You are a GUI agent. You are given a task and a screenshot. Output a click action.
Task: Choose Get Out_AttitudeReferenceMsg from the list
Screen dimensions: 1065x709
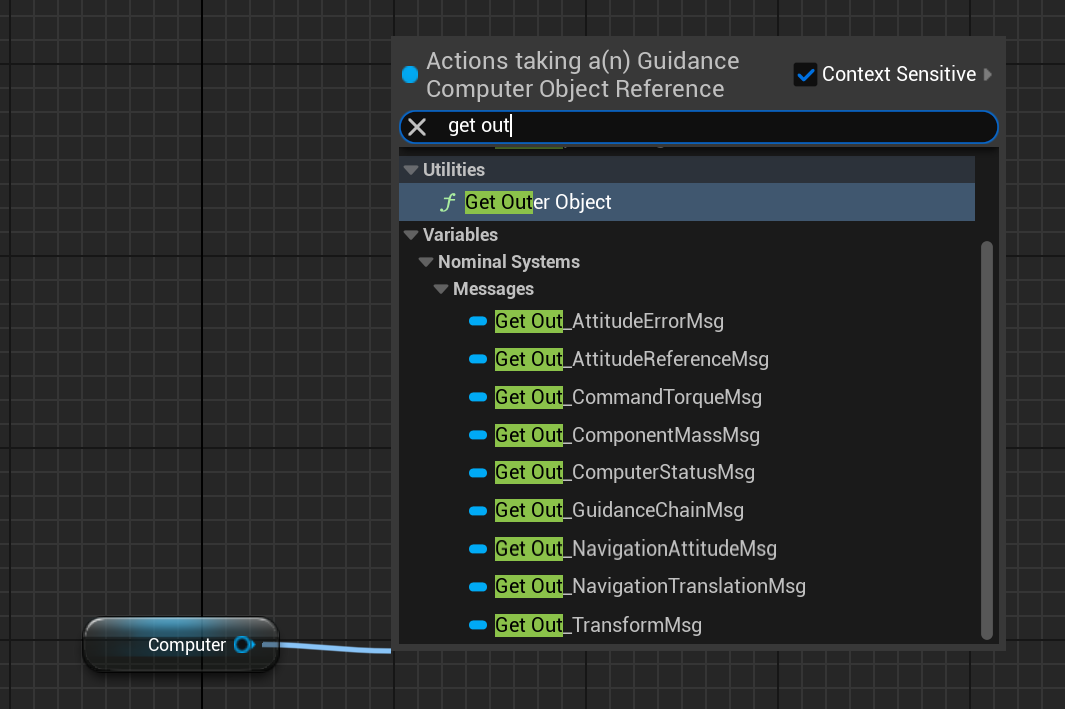pyautogui.click(x=632, y=359)
